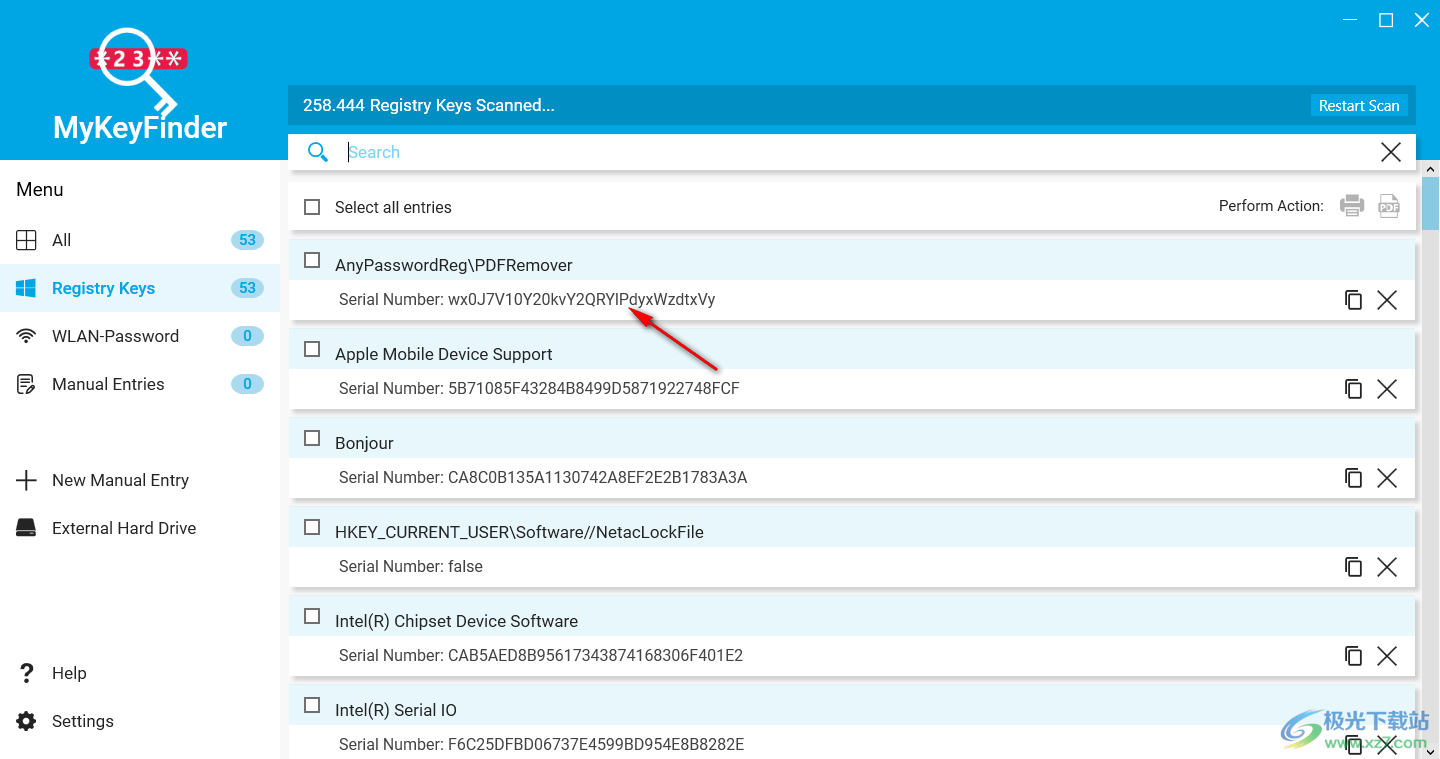Copy the NetacLockFile serial value
This screenshot has width=1440, height=759.
1353,567
